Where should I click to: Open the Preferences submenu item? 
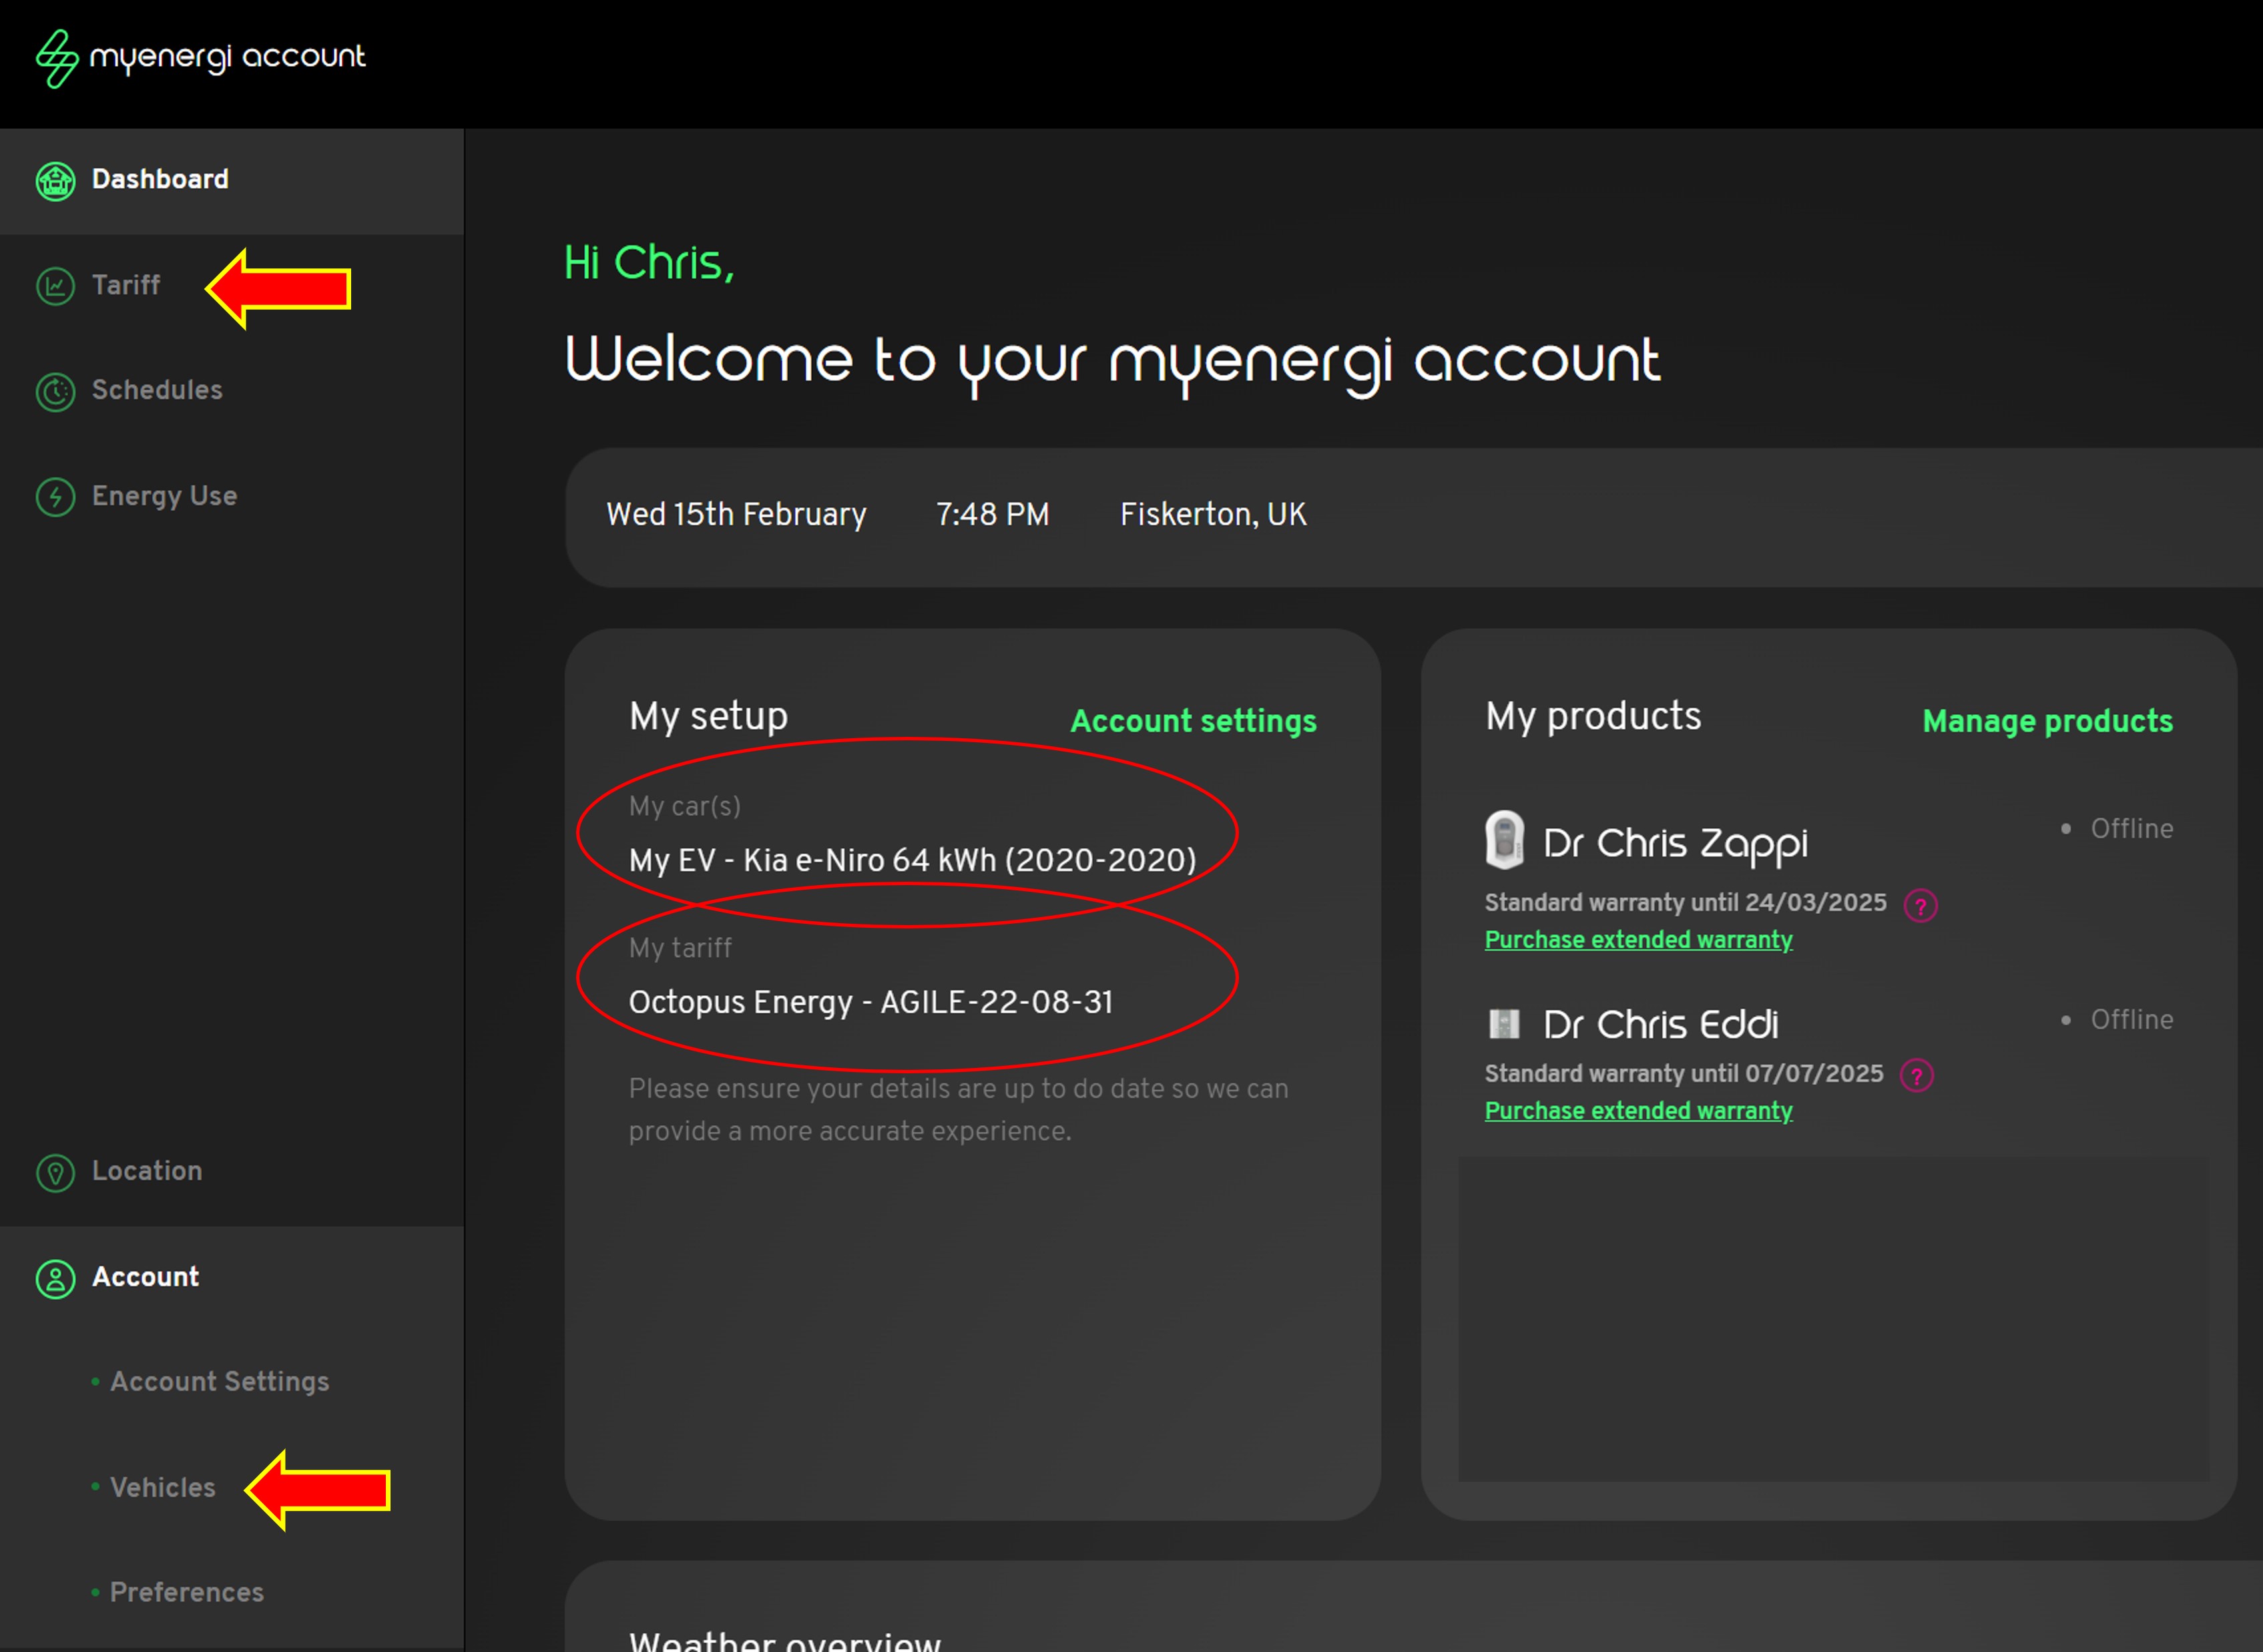[x=187, y=1593]
